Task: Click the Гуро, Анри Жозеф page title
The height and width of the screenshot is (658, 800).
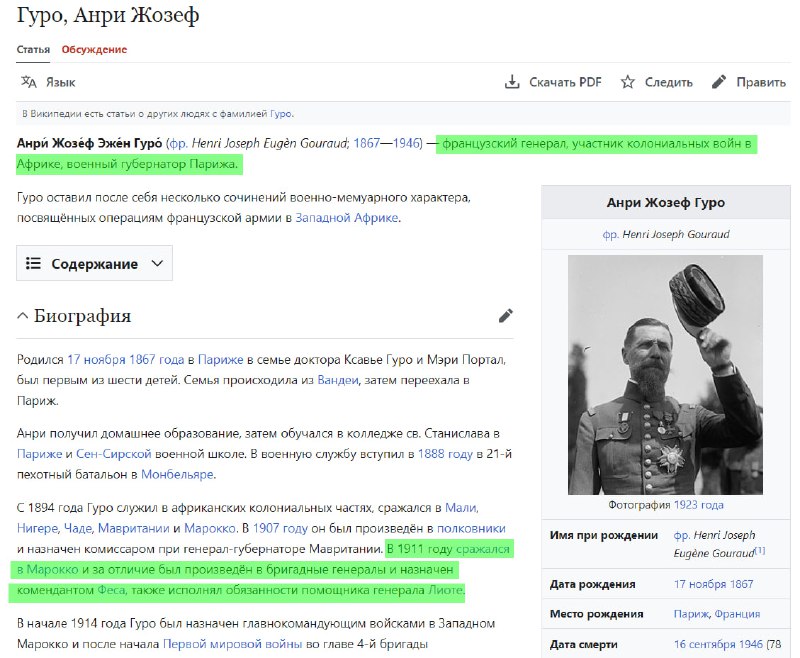Action: click(108, 15)
